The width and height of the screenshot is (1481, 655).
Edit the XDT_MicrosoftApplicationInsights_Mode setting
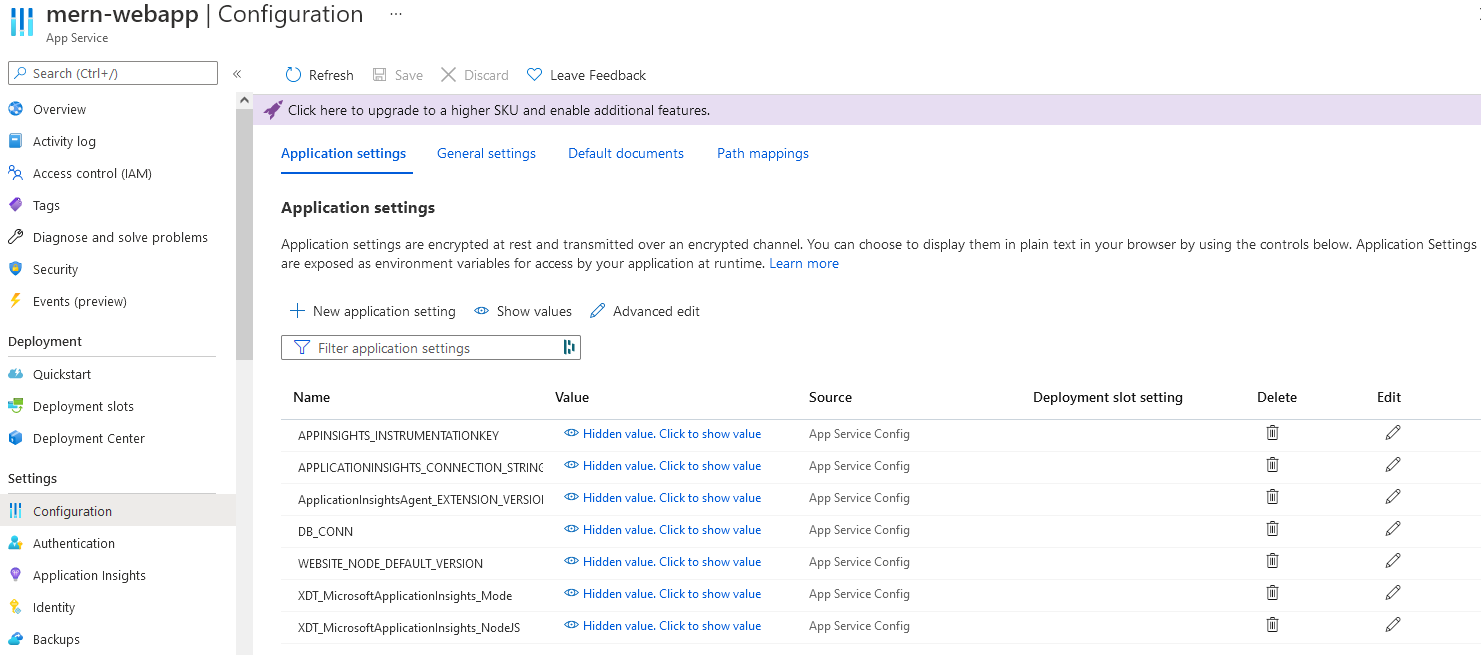(1393, 593)
